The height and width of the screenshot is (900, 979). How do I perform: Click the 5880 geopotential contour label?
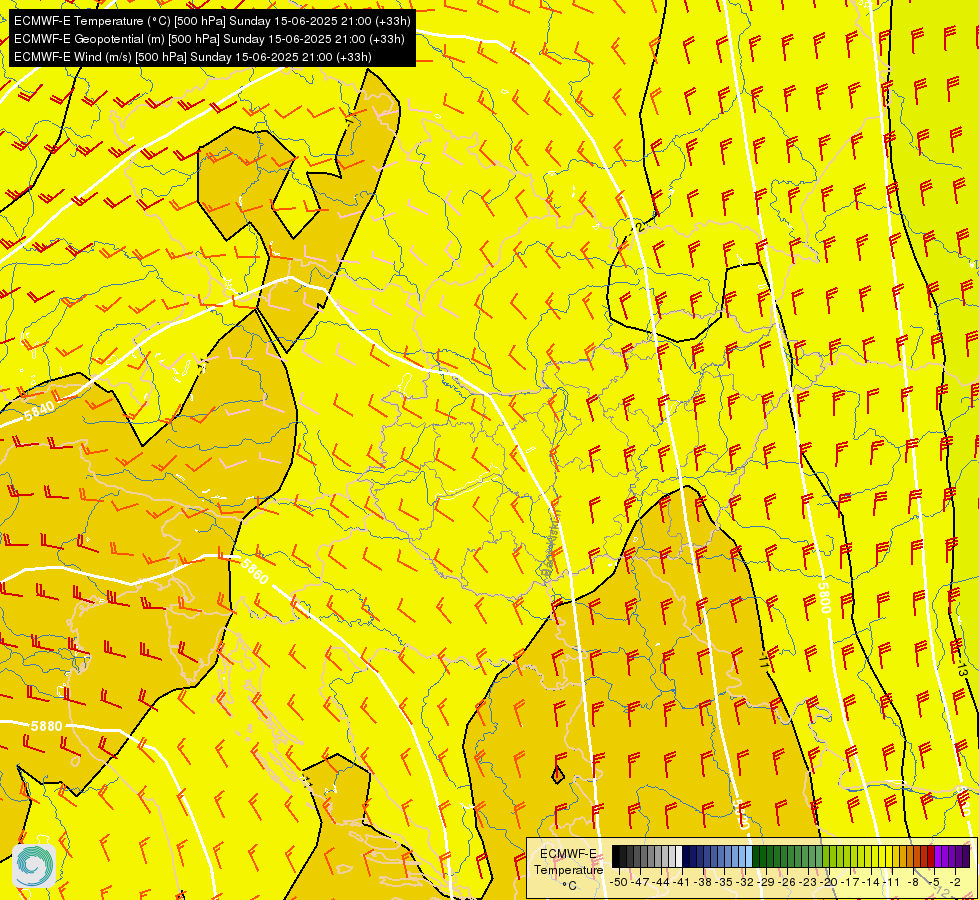click(x=46, y=726)
